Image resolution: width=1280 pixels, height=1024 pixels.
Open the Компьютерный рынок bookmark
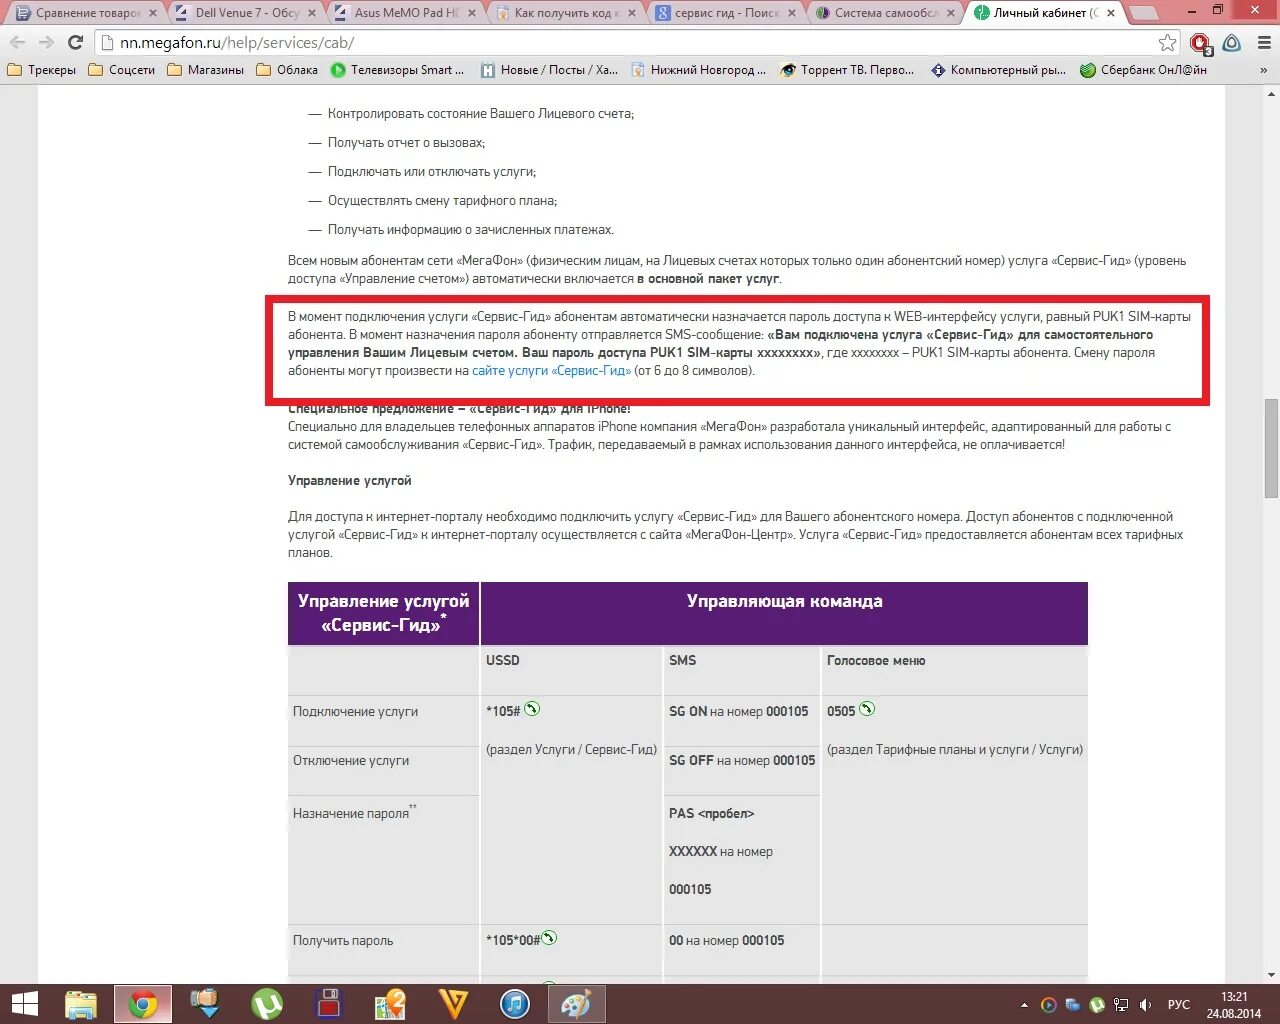[x=998, y=70]
